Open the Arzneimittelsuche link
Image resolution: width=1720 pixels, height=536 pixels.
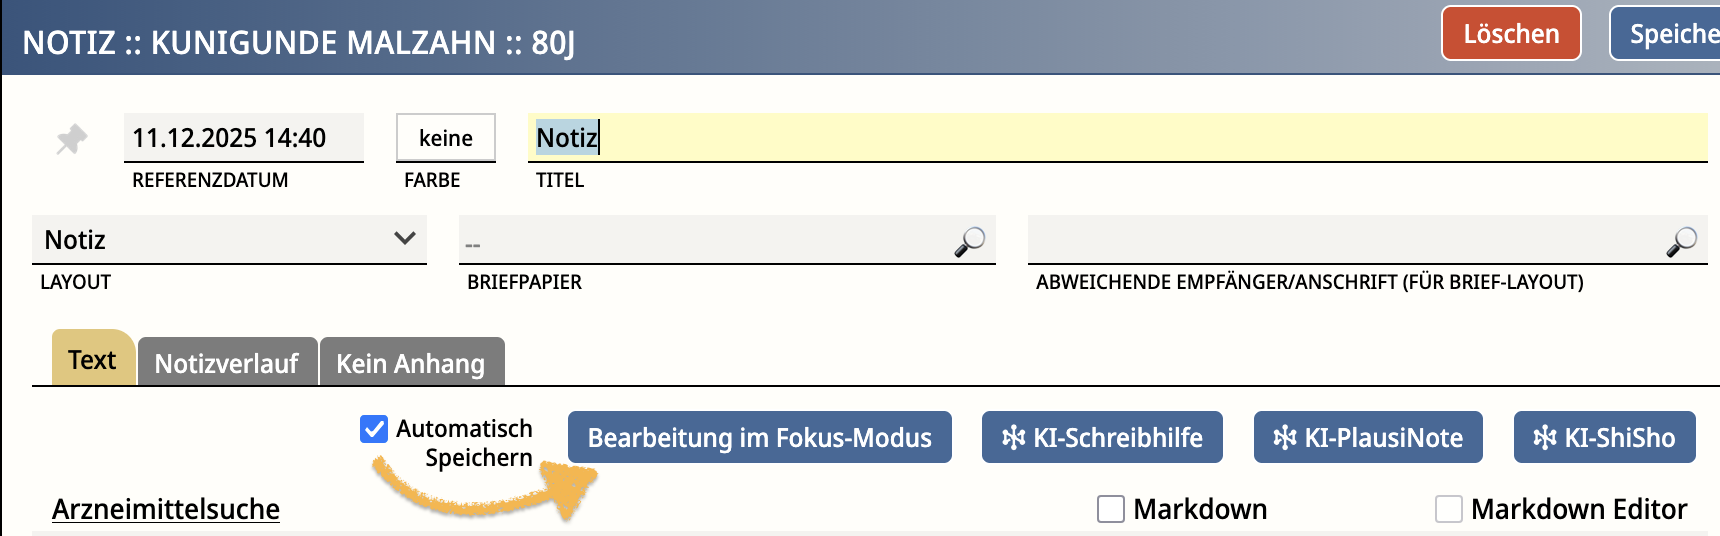tap(166, 509)
